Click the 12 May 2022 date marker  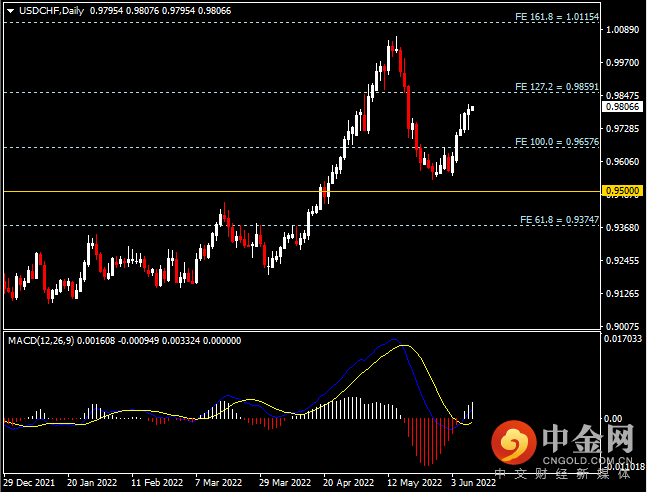tap(415, 482)
